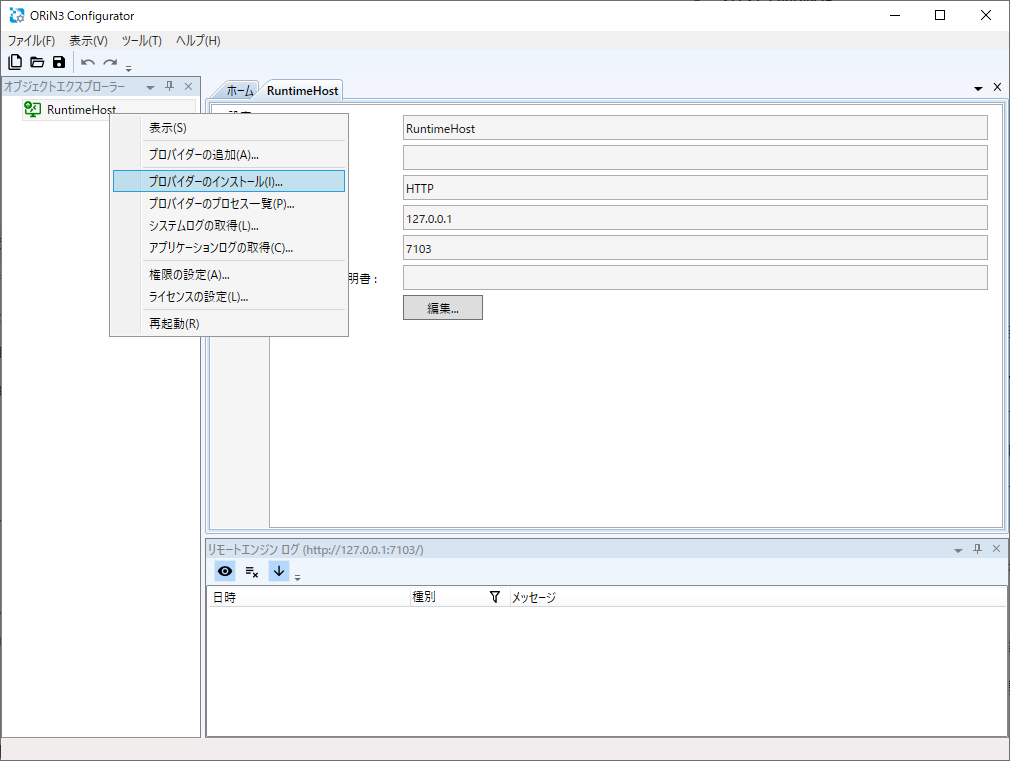
Task: Open log toolbar overflow options
Action: [x=297, y=577]
